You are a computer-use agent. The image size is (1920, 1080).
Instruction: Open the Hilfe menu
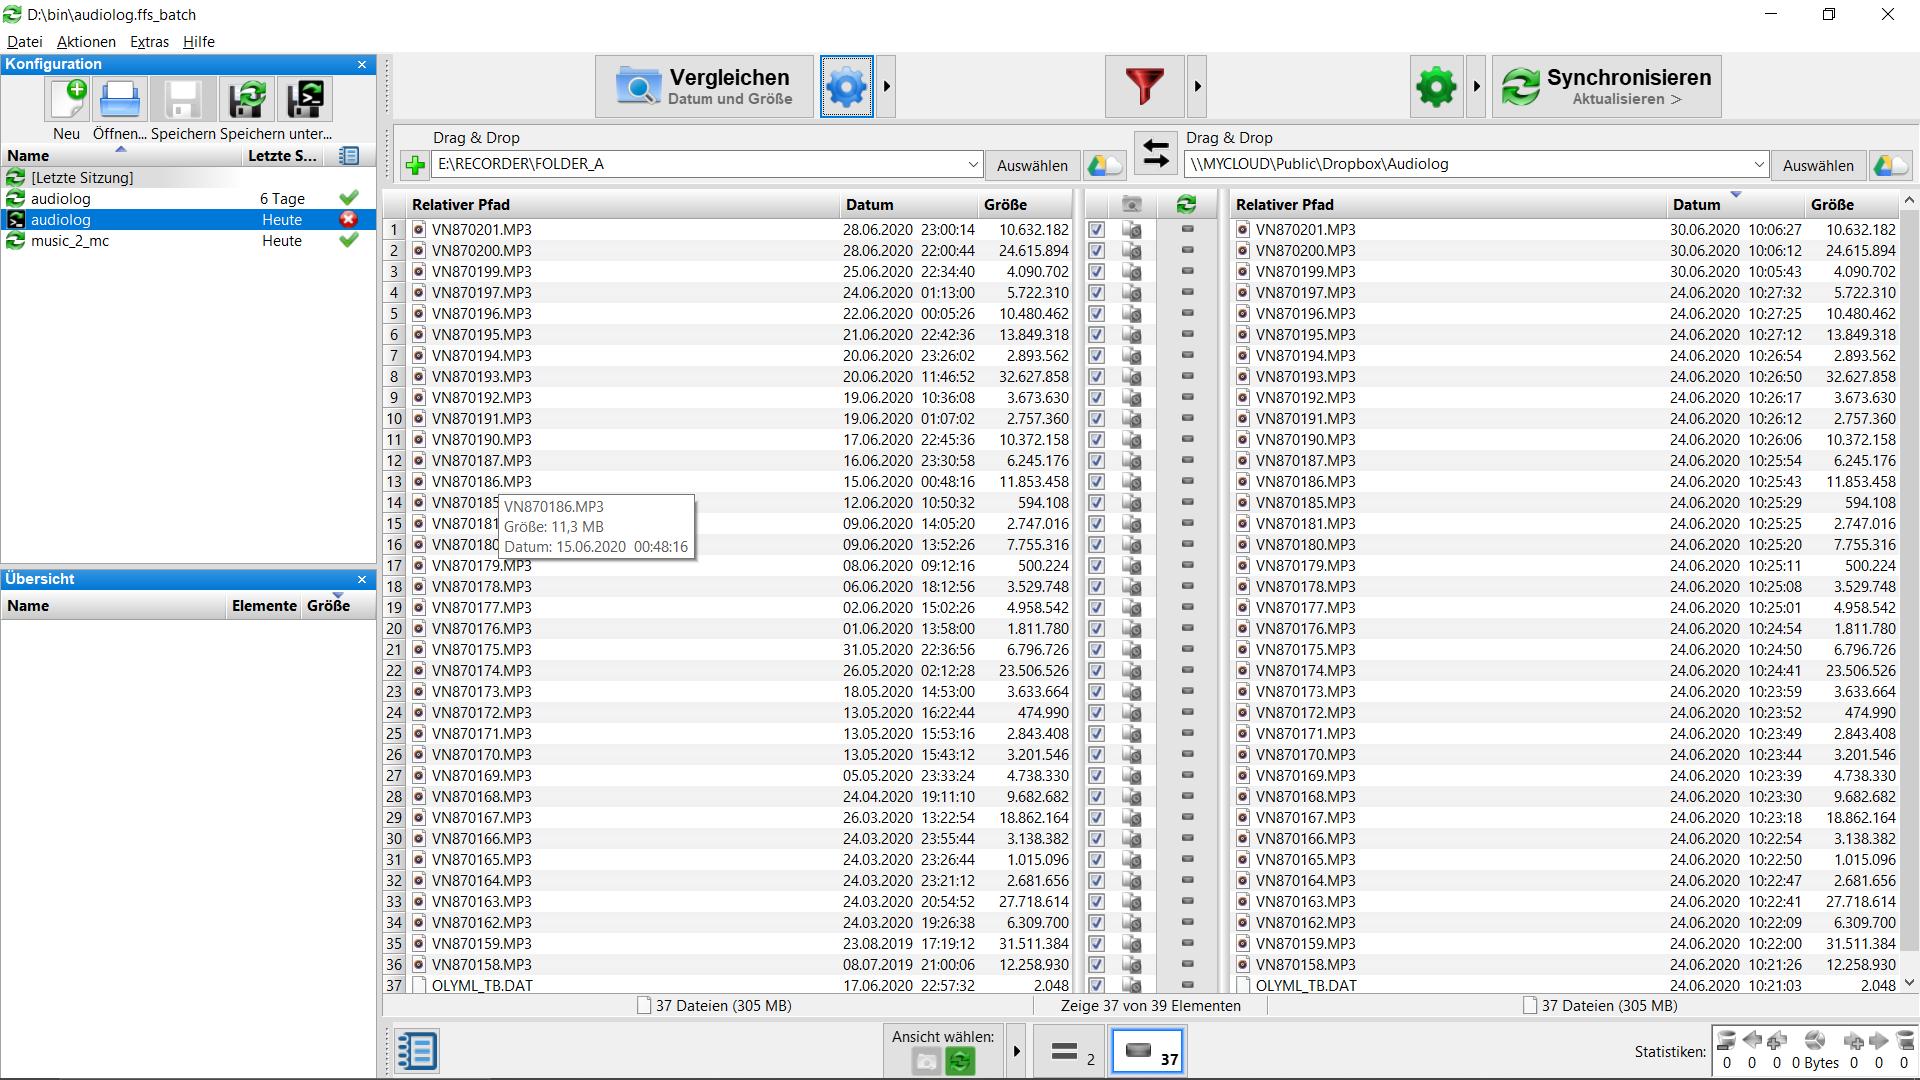199,42
